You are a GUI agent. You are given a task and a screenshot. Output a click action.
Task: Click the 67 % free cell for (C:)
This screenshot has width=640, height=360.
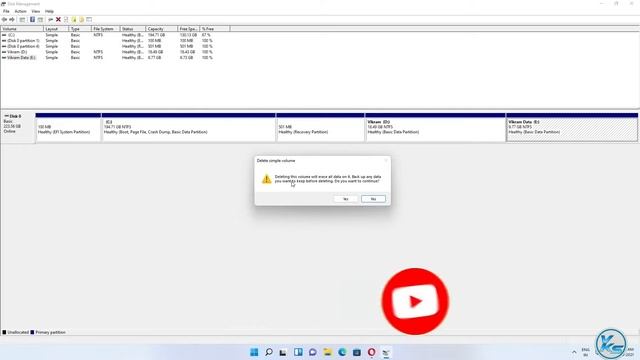coord(206,35)
